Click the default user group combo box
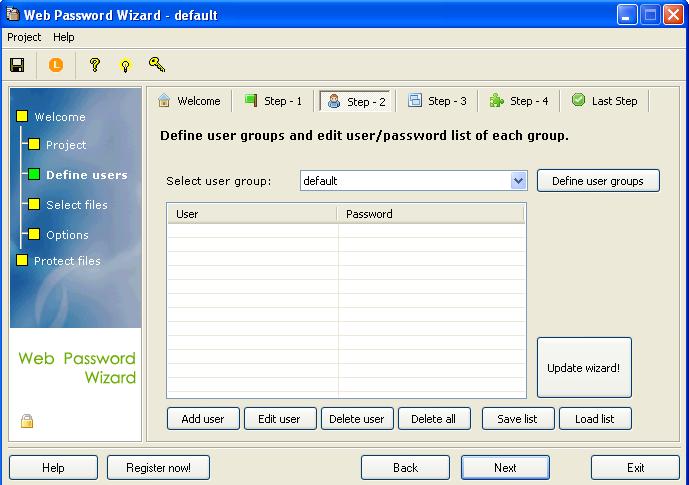The height and width of the screenshot is (485, 689). coord(413,181)
